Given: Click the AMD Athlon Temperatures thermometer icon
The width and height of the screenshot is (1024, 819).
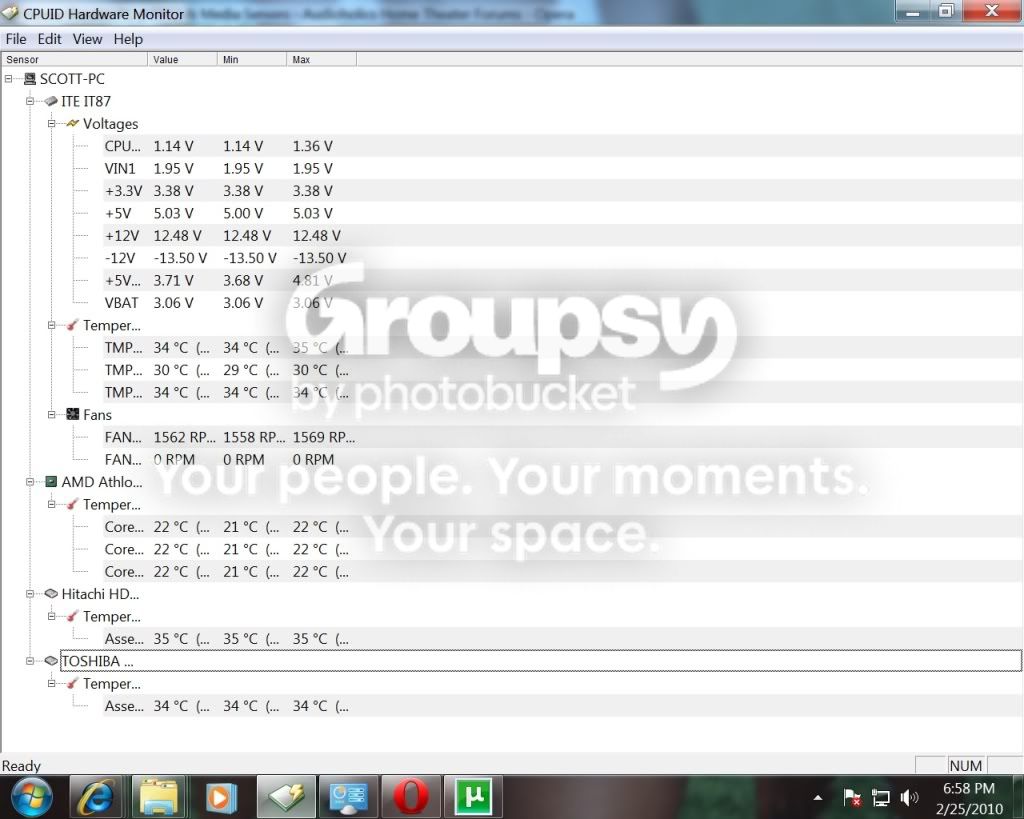Looking at the screenshot, I should (x=72, y=504).
